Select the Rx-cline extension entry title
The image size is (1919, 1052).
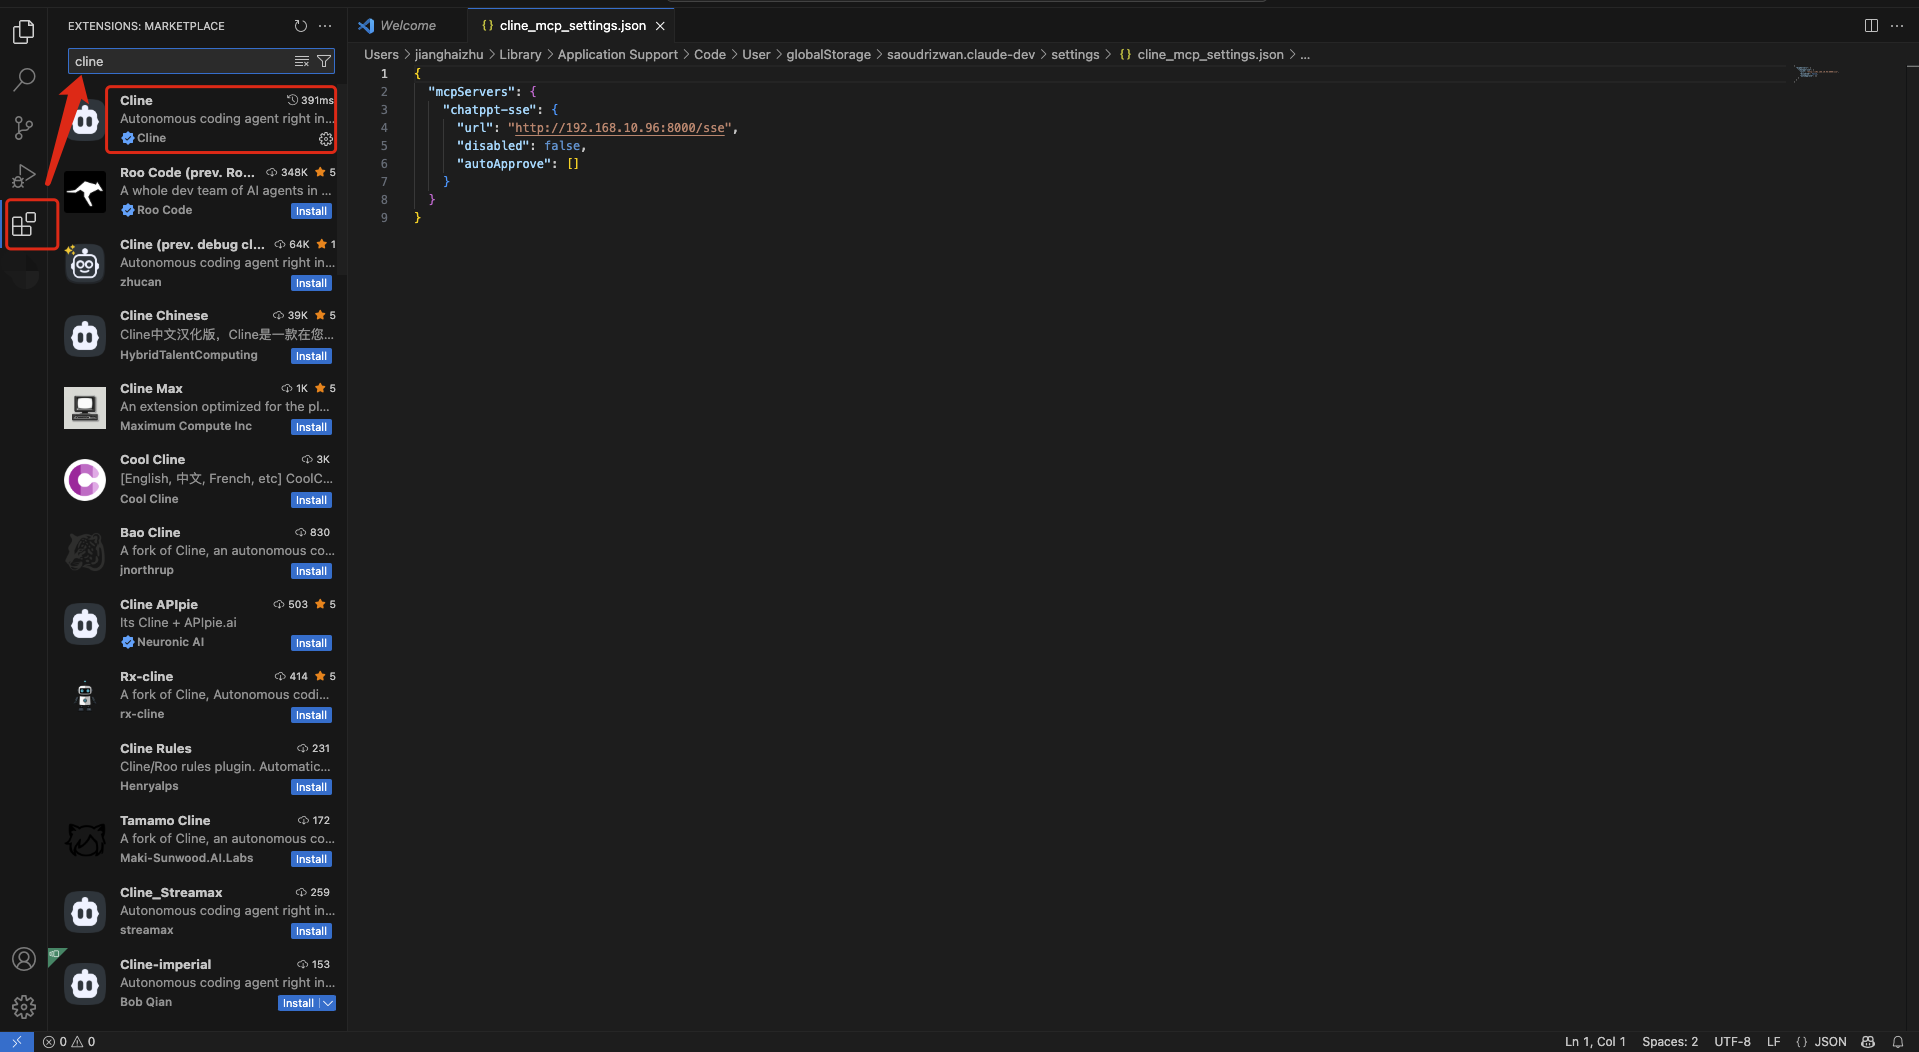click(146, 677)
